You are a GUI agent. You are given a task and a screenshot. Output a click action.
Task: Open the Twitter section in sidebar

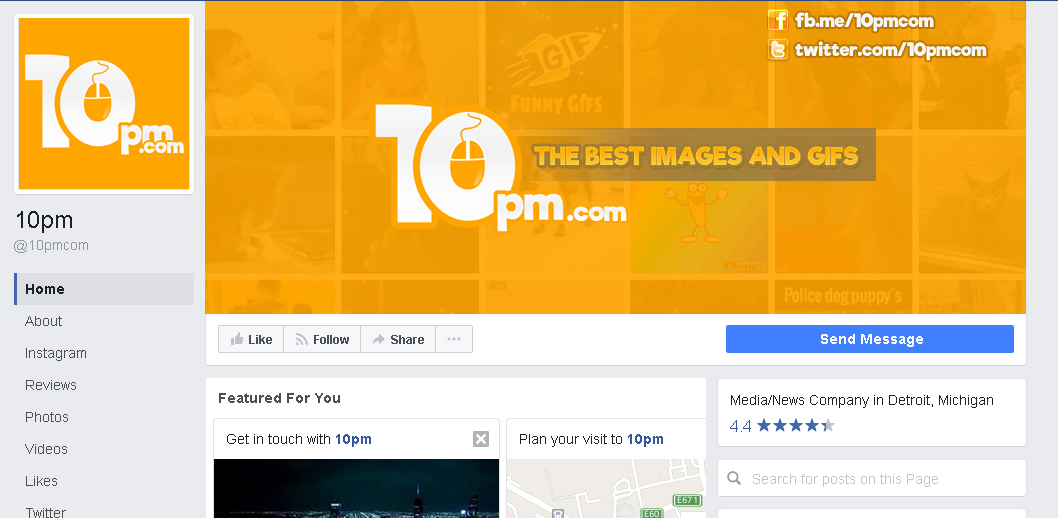[x=45, y=512]
